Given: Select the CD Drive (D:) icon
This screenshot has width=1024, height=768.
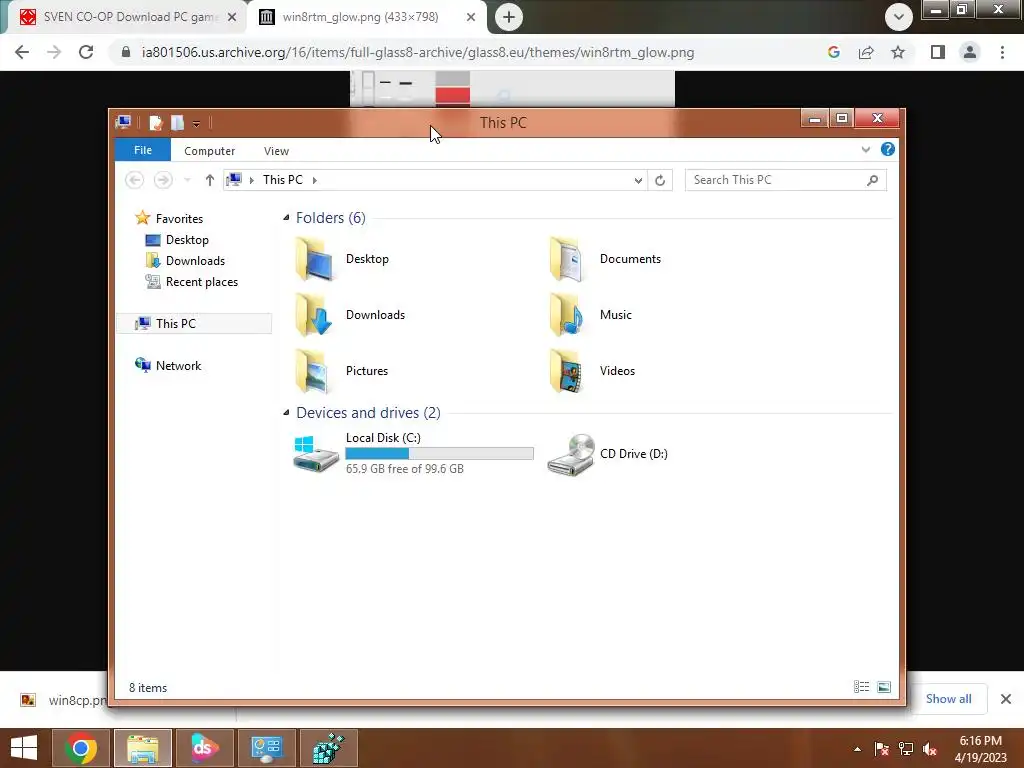Looking at the screenshot, I should click(x=571, y=455).
